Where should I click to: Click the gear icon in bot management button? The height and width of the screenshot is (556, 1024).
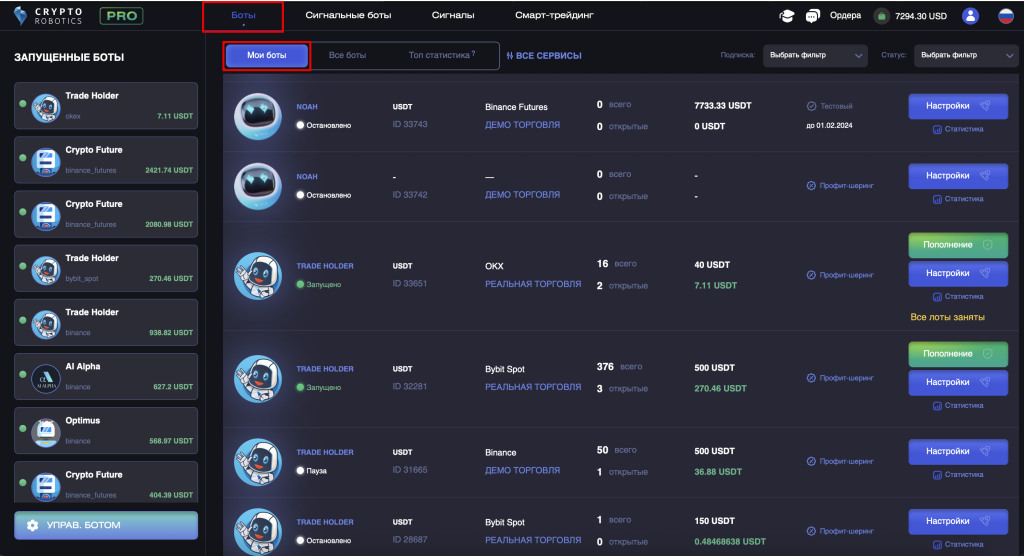pyautogui.click(x=33, y=525)
